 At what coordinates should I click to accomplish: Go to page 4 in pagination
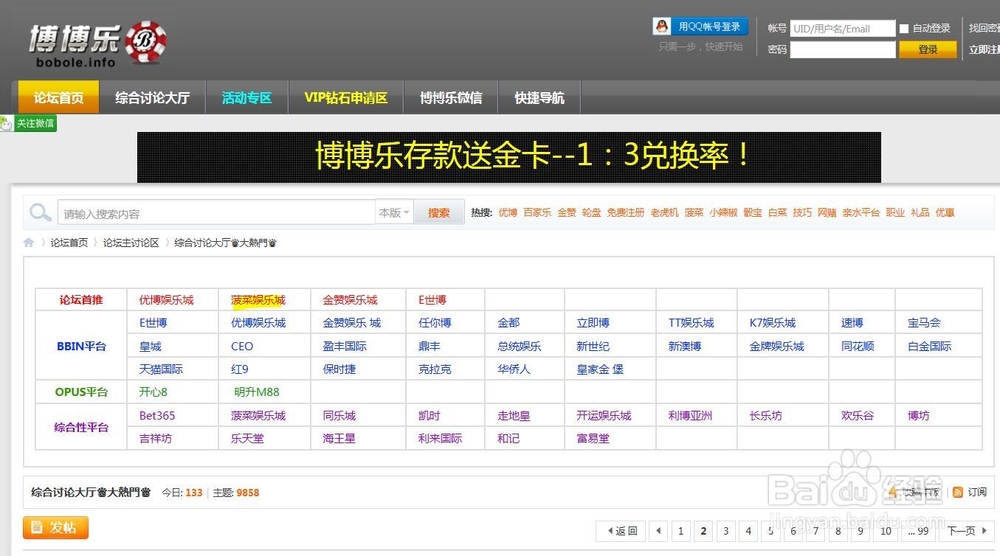pyautogui.click(x=748, y=530)
